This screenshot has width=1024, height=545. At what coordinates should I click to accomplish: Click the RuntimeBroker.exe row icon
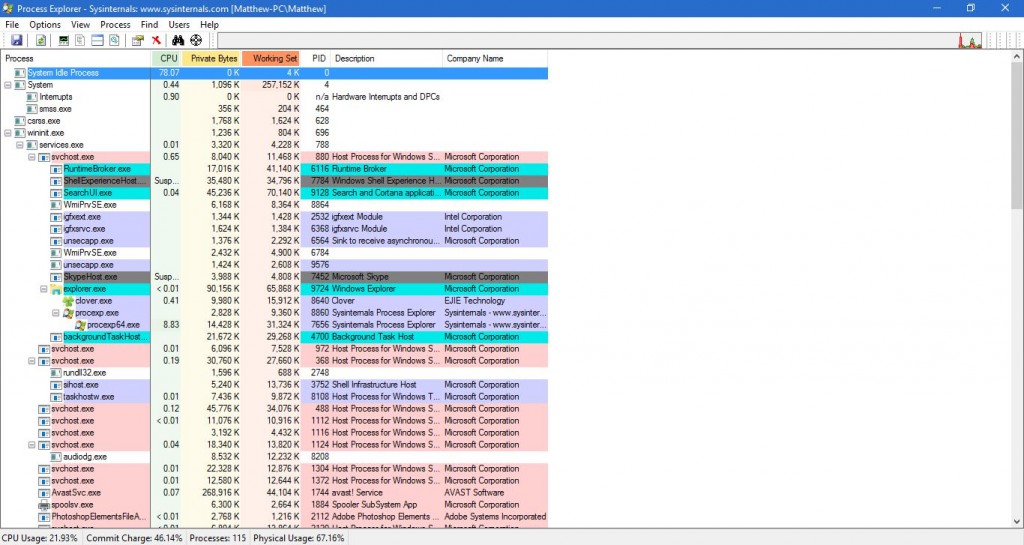56,169
